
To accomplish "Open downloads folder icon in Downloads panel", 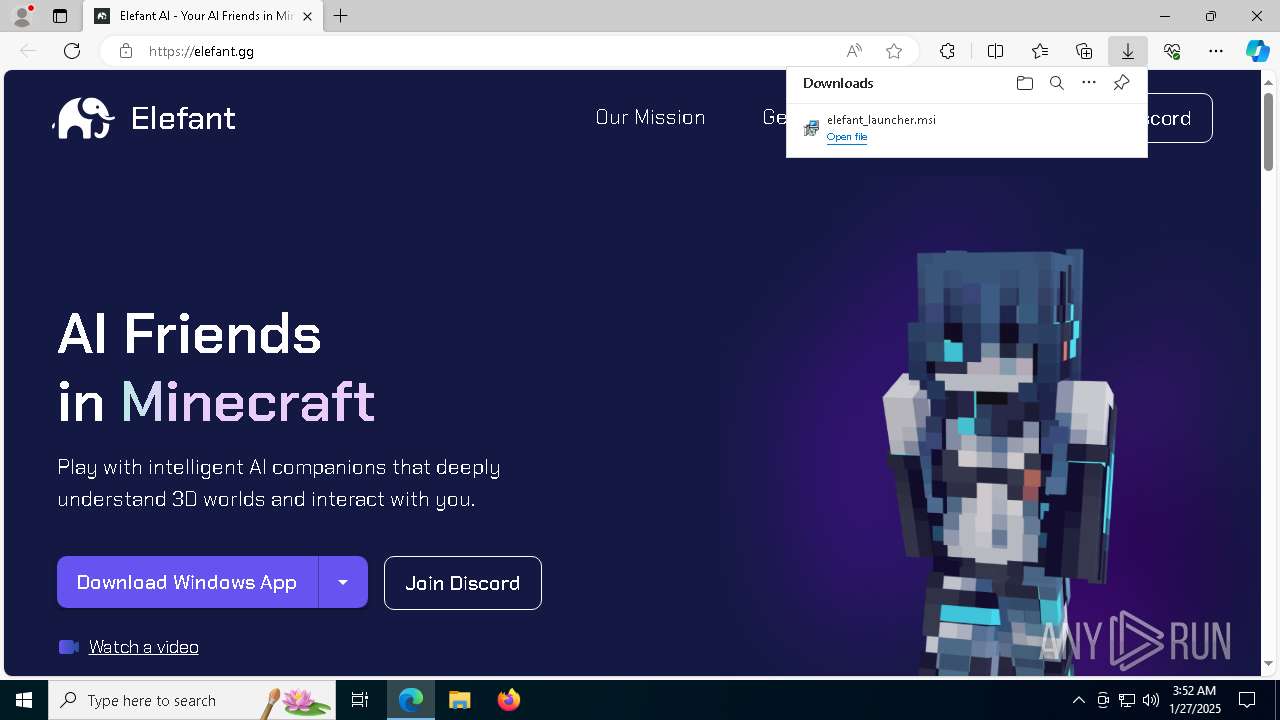I will point(1025,83).
